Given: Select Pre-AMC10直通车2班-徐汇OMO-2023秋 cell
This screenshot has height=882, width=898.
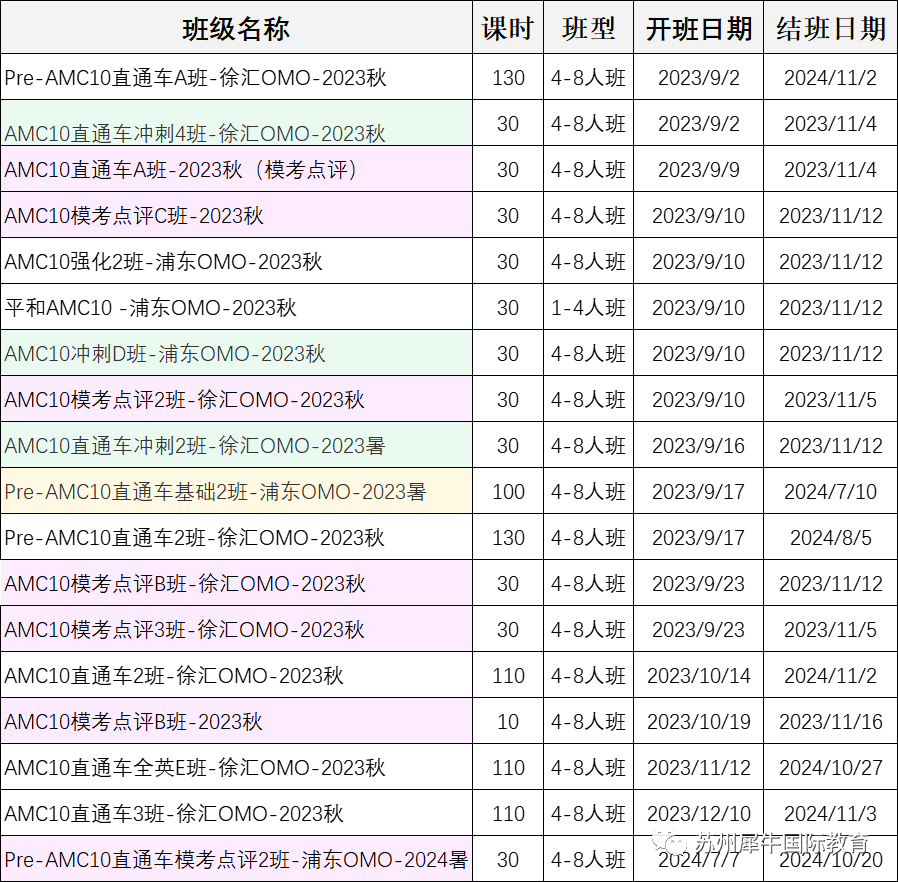Looking at the screenshot, I should [236, 537].
